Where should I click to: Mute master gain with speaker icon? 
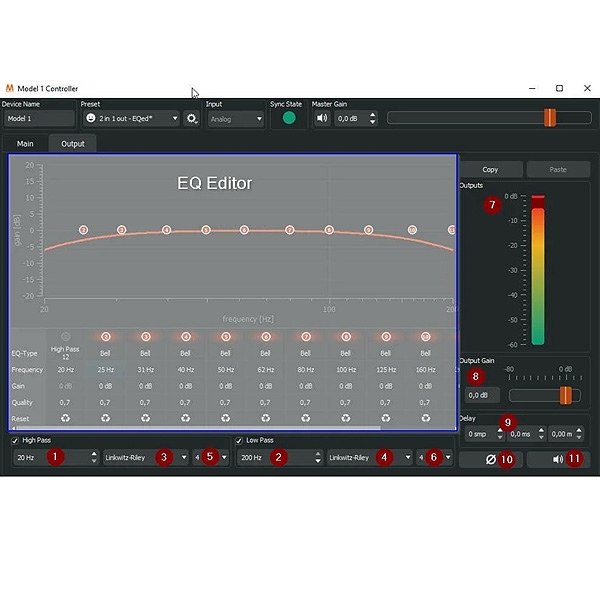point(321,118)
